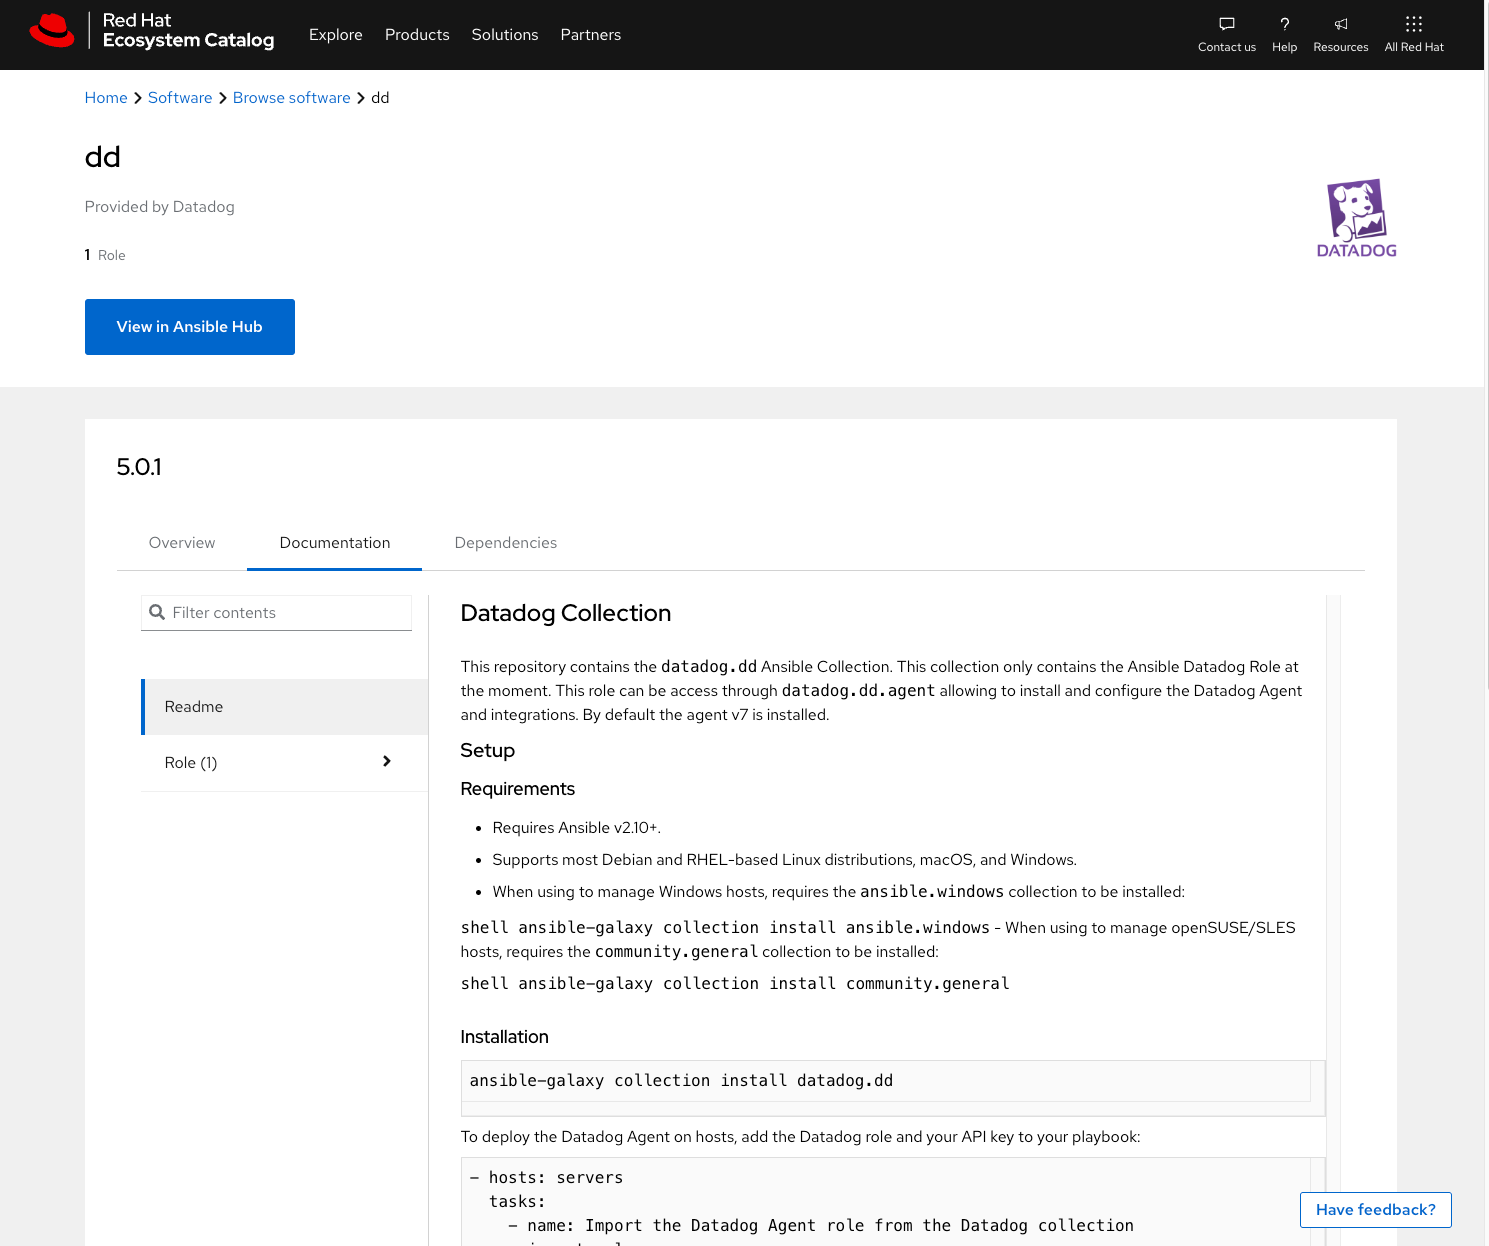Open the Browse software breadcrumb link
The image size is (1489, 1246).
point(291,97)
